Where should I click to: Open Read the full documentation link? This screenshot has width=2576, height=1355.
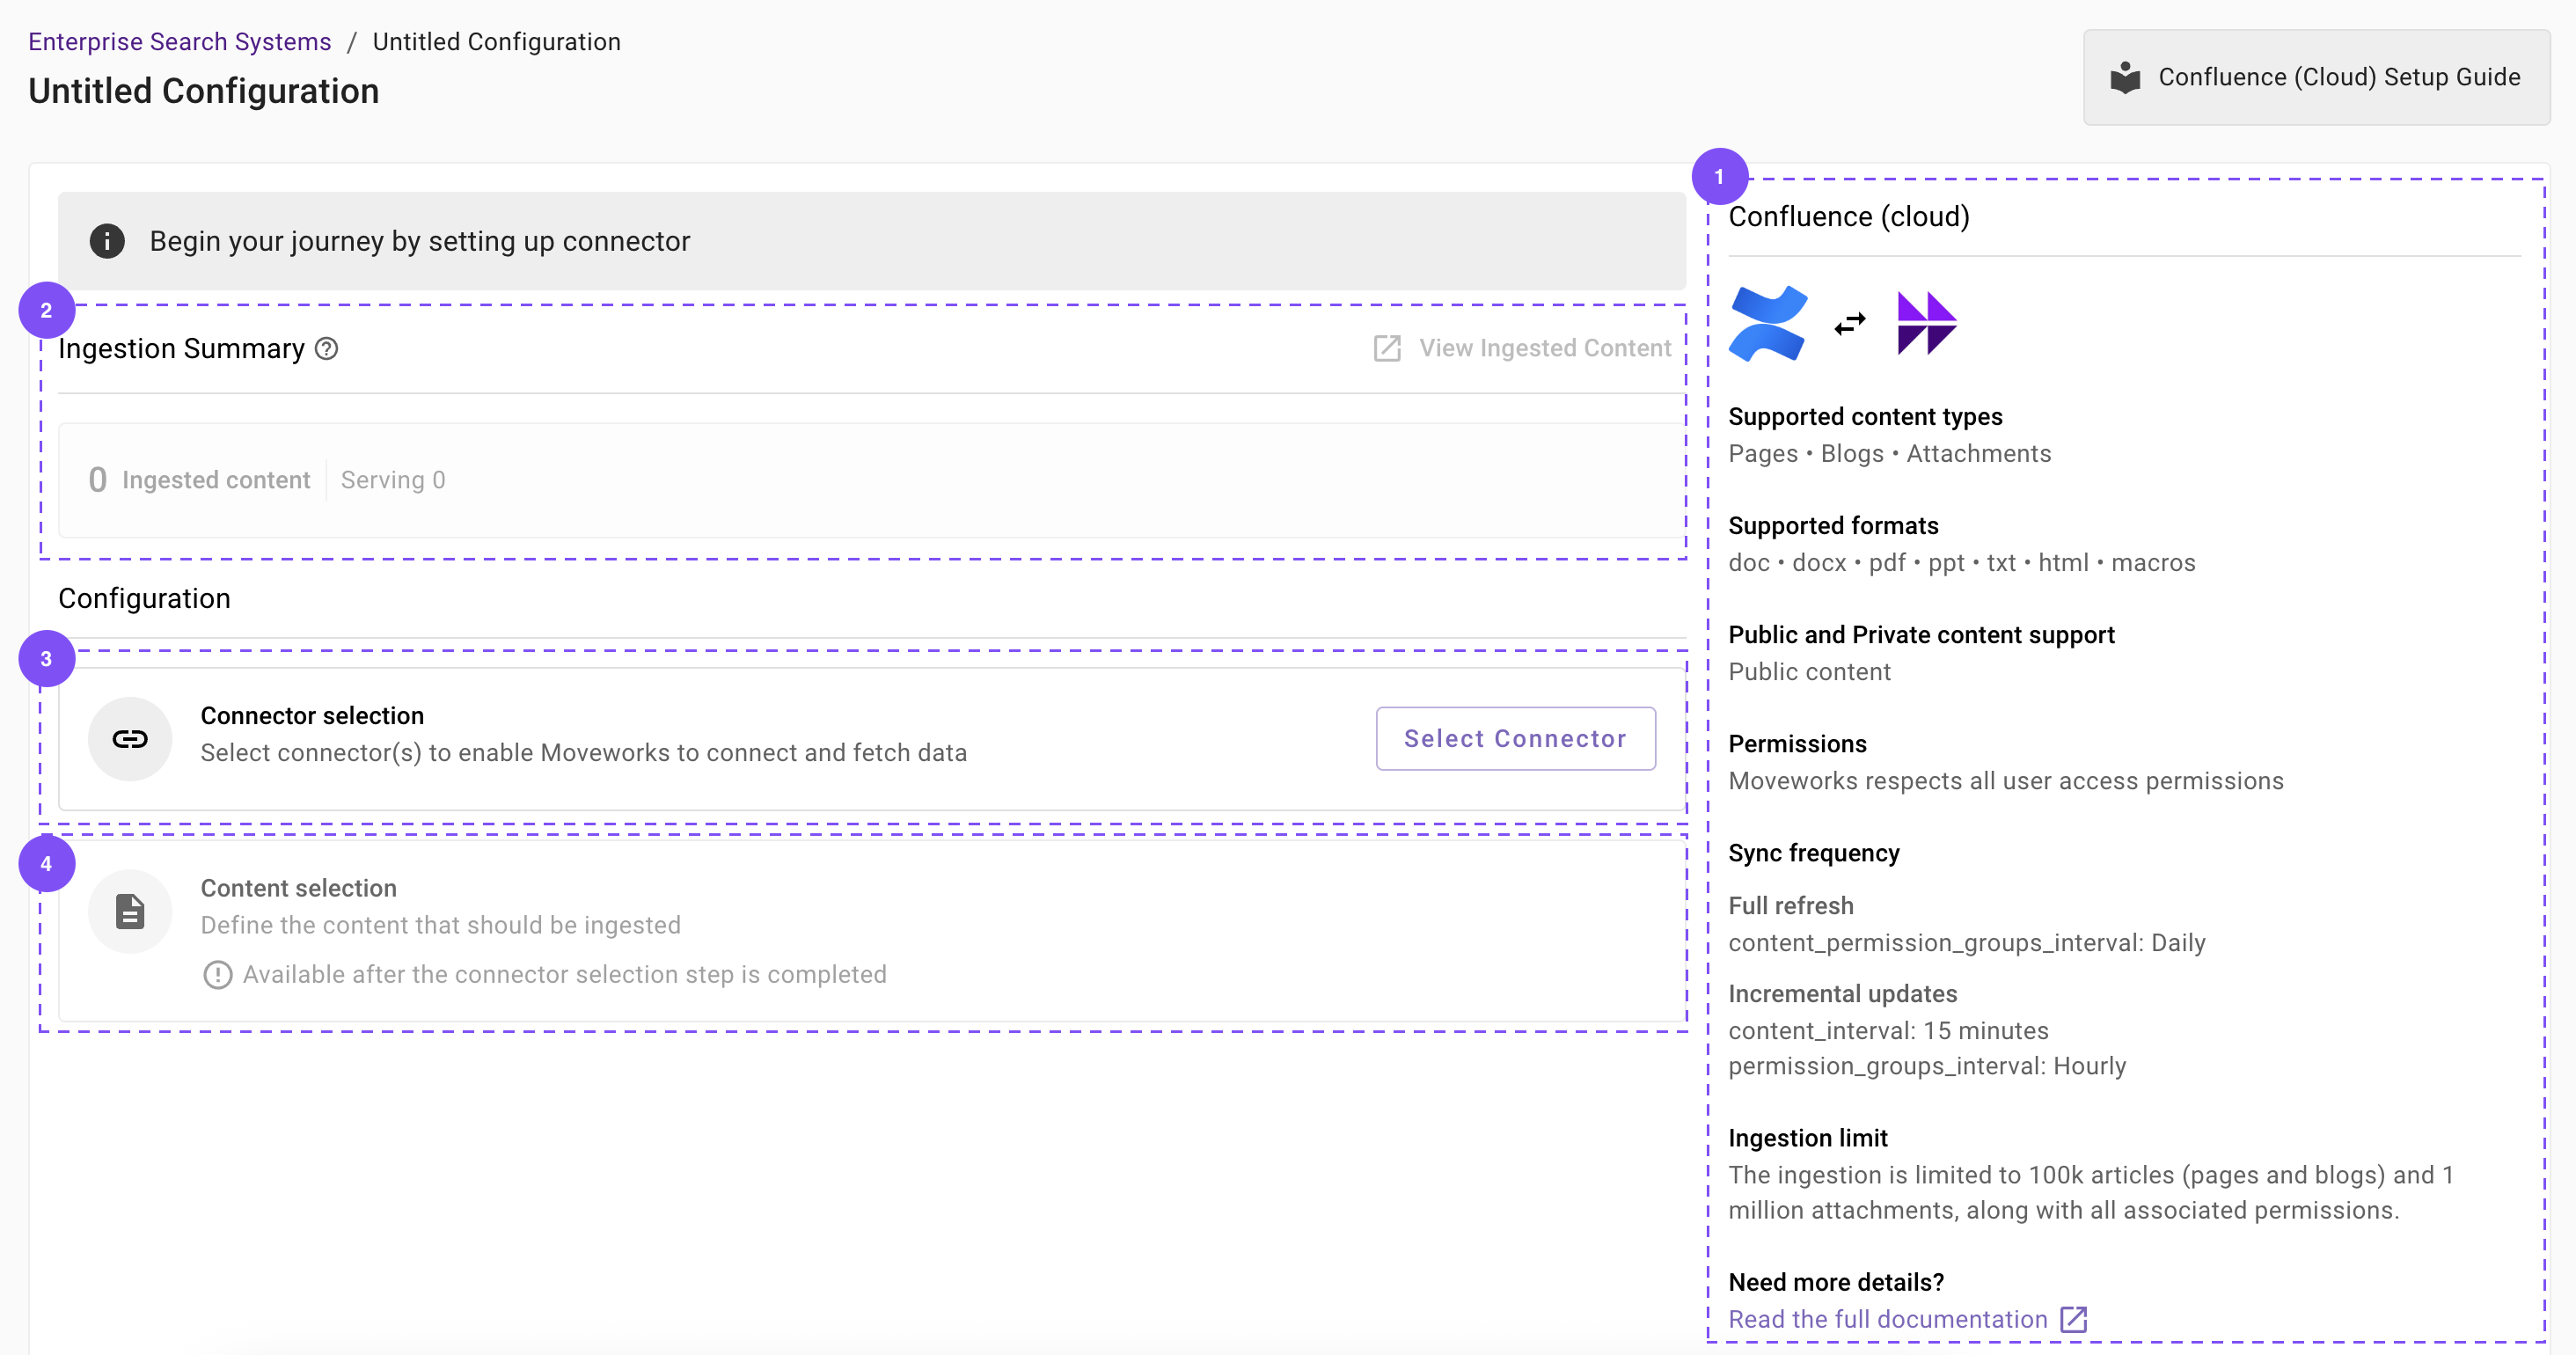click(1887, 1319)
